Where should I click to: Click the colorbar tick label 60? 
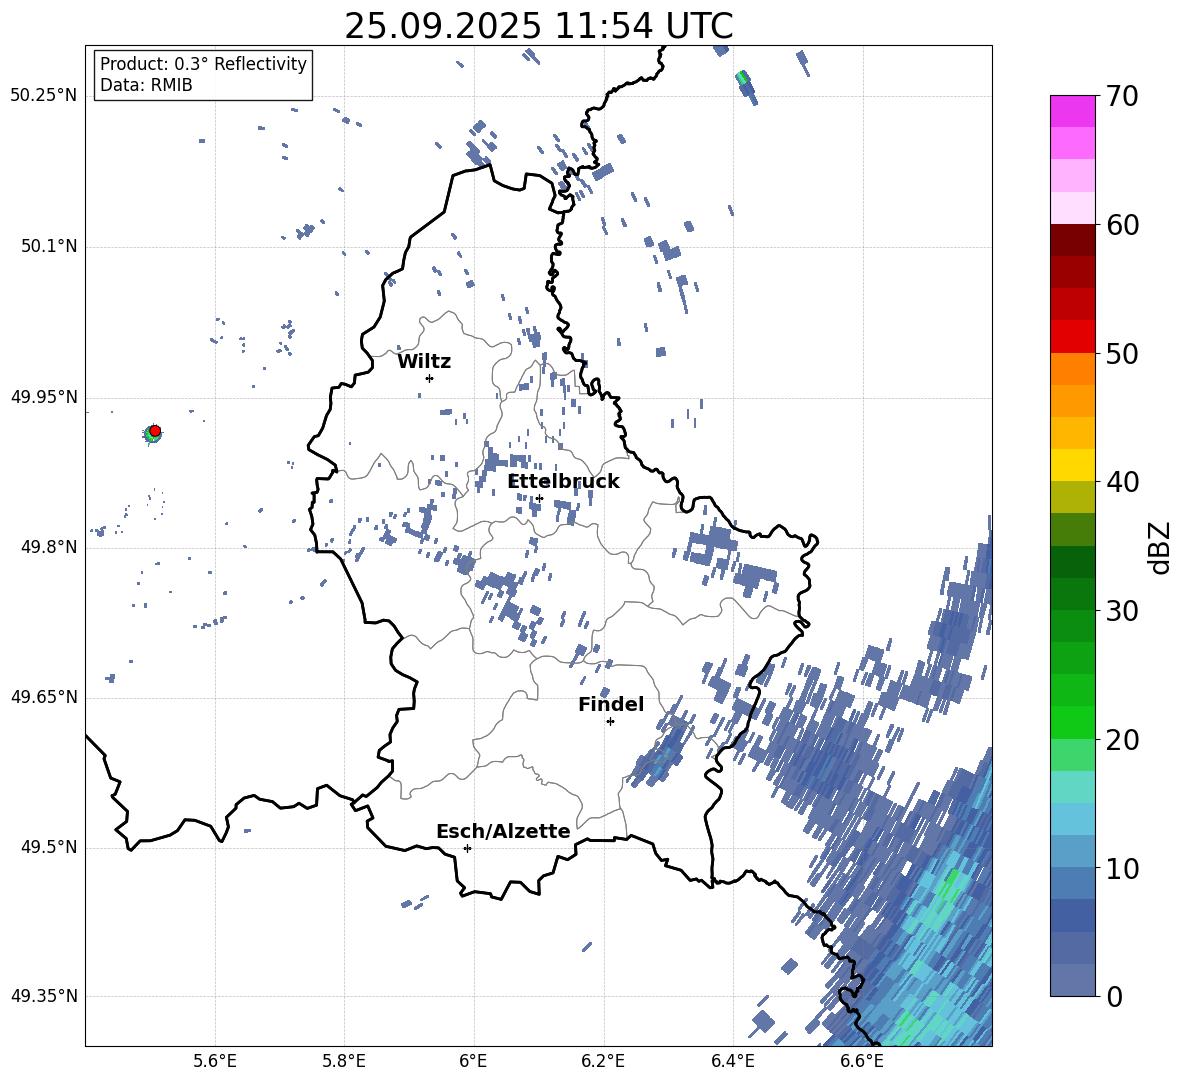click(x=1122, y=225)
